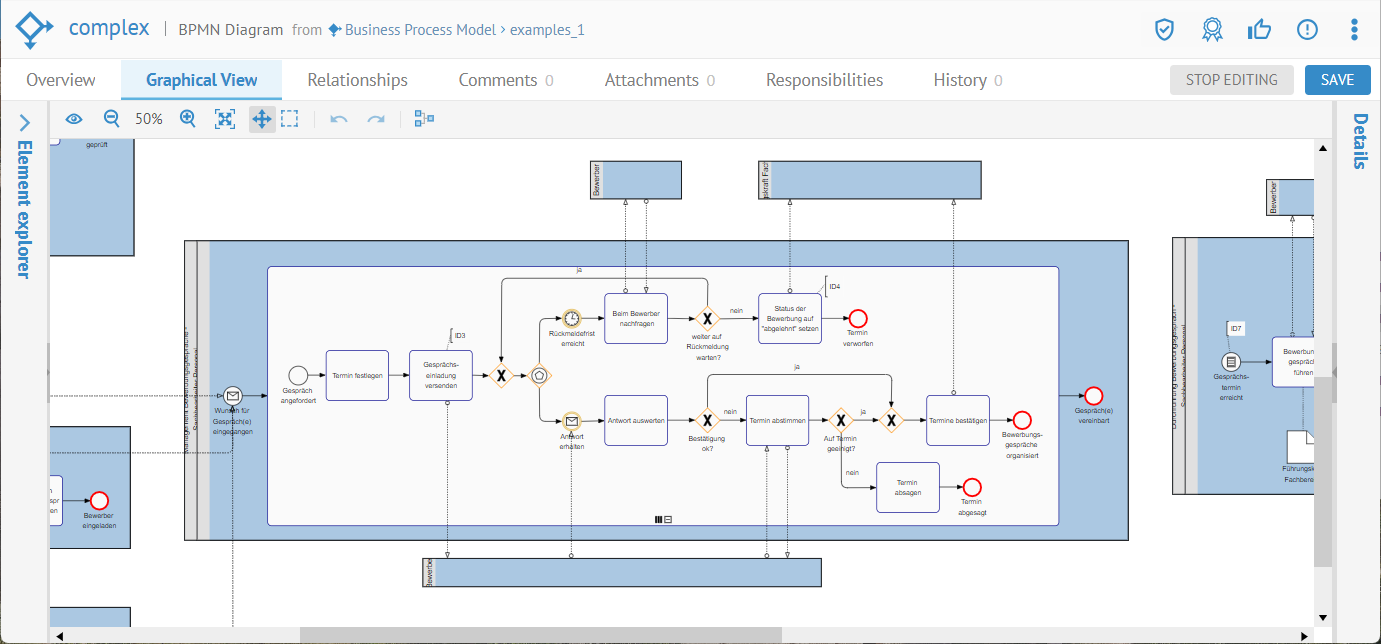Expand the Details side panel

click(x=1359, y=141)
